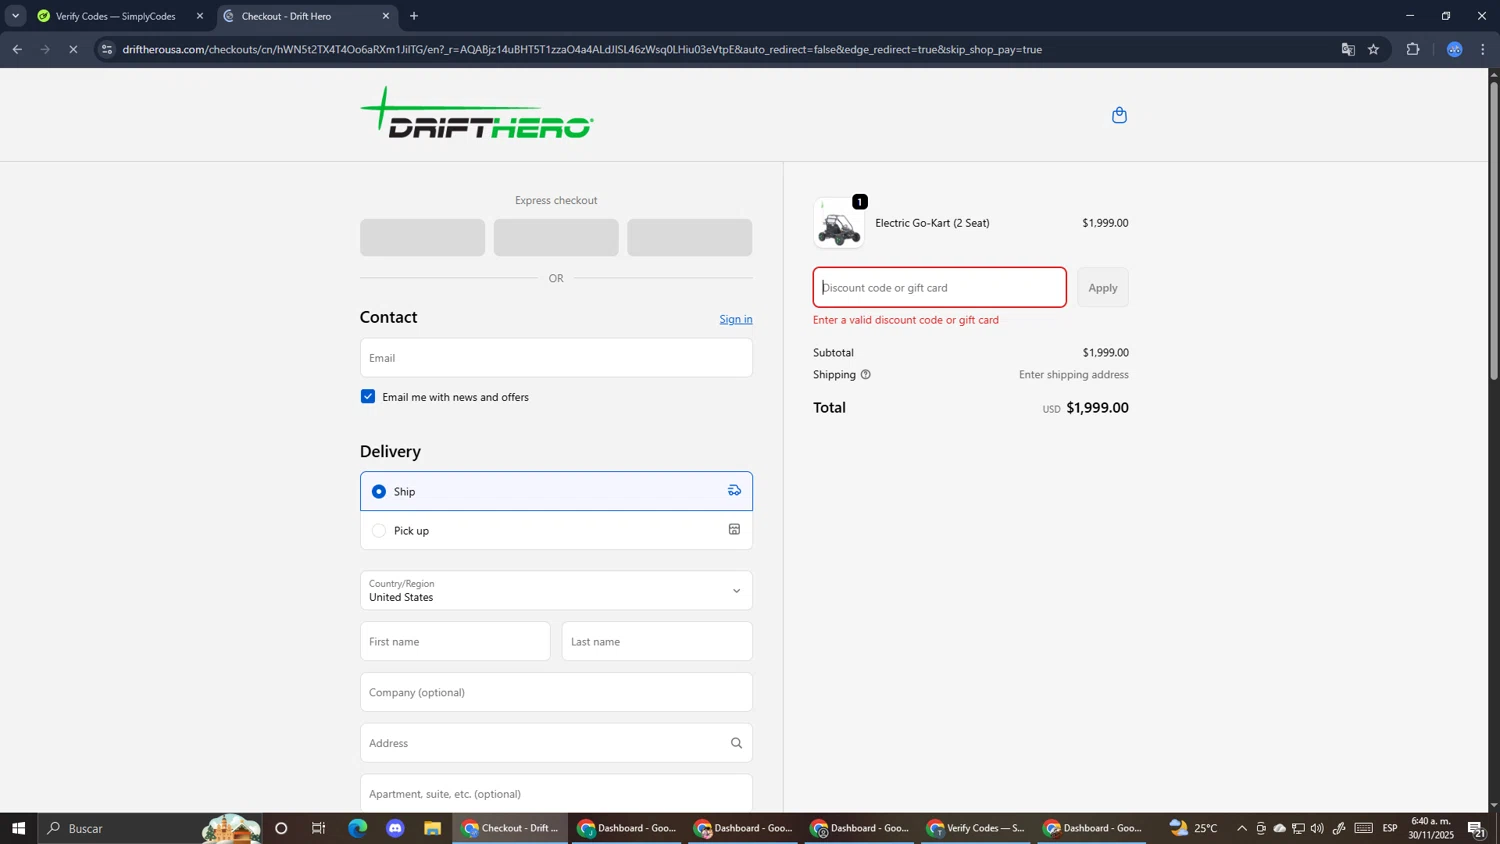Open Chrome three-dot menu

1483,49
